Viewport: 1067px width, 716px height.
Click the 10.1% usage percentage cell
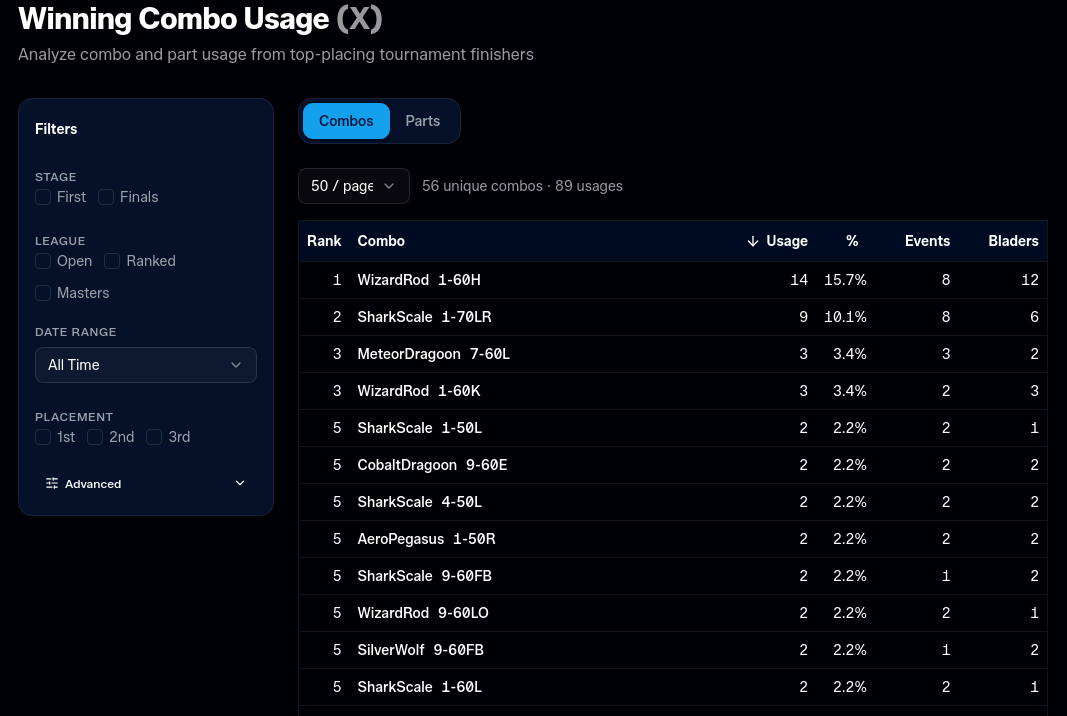[x=845, y=317]
